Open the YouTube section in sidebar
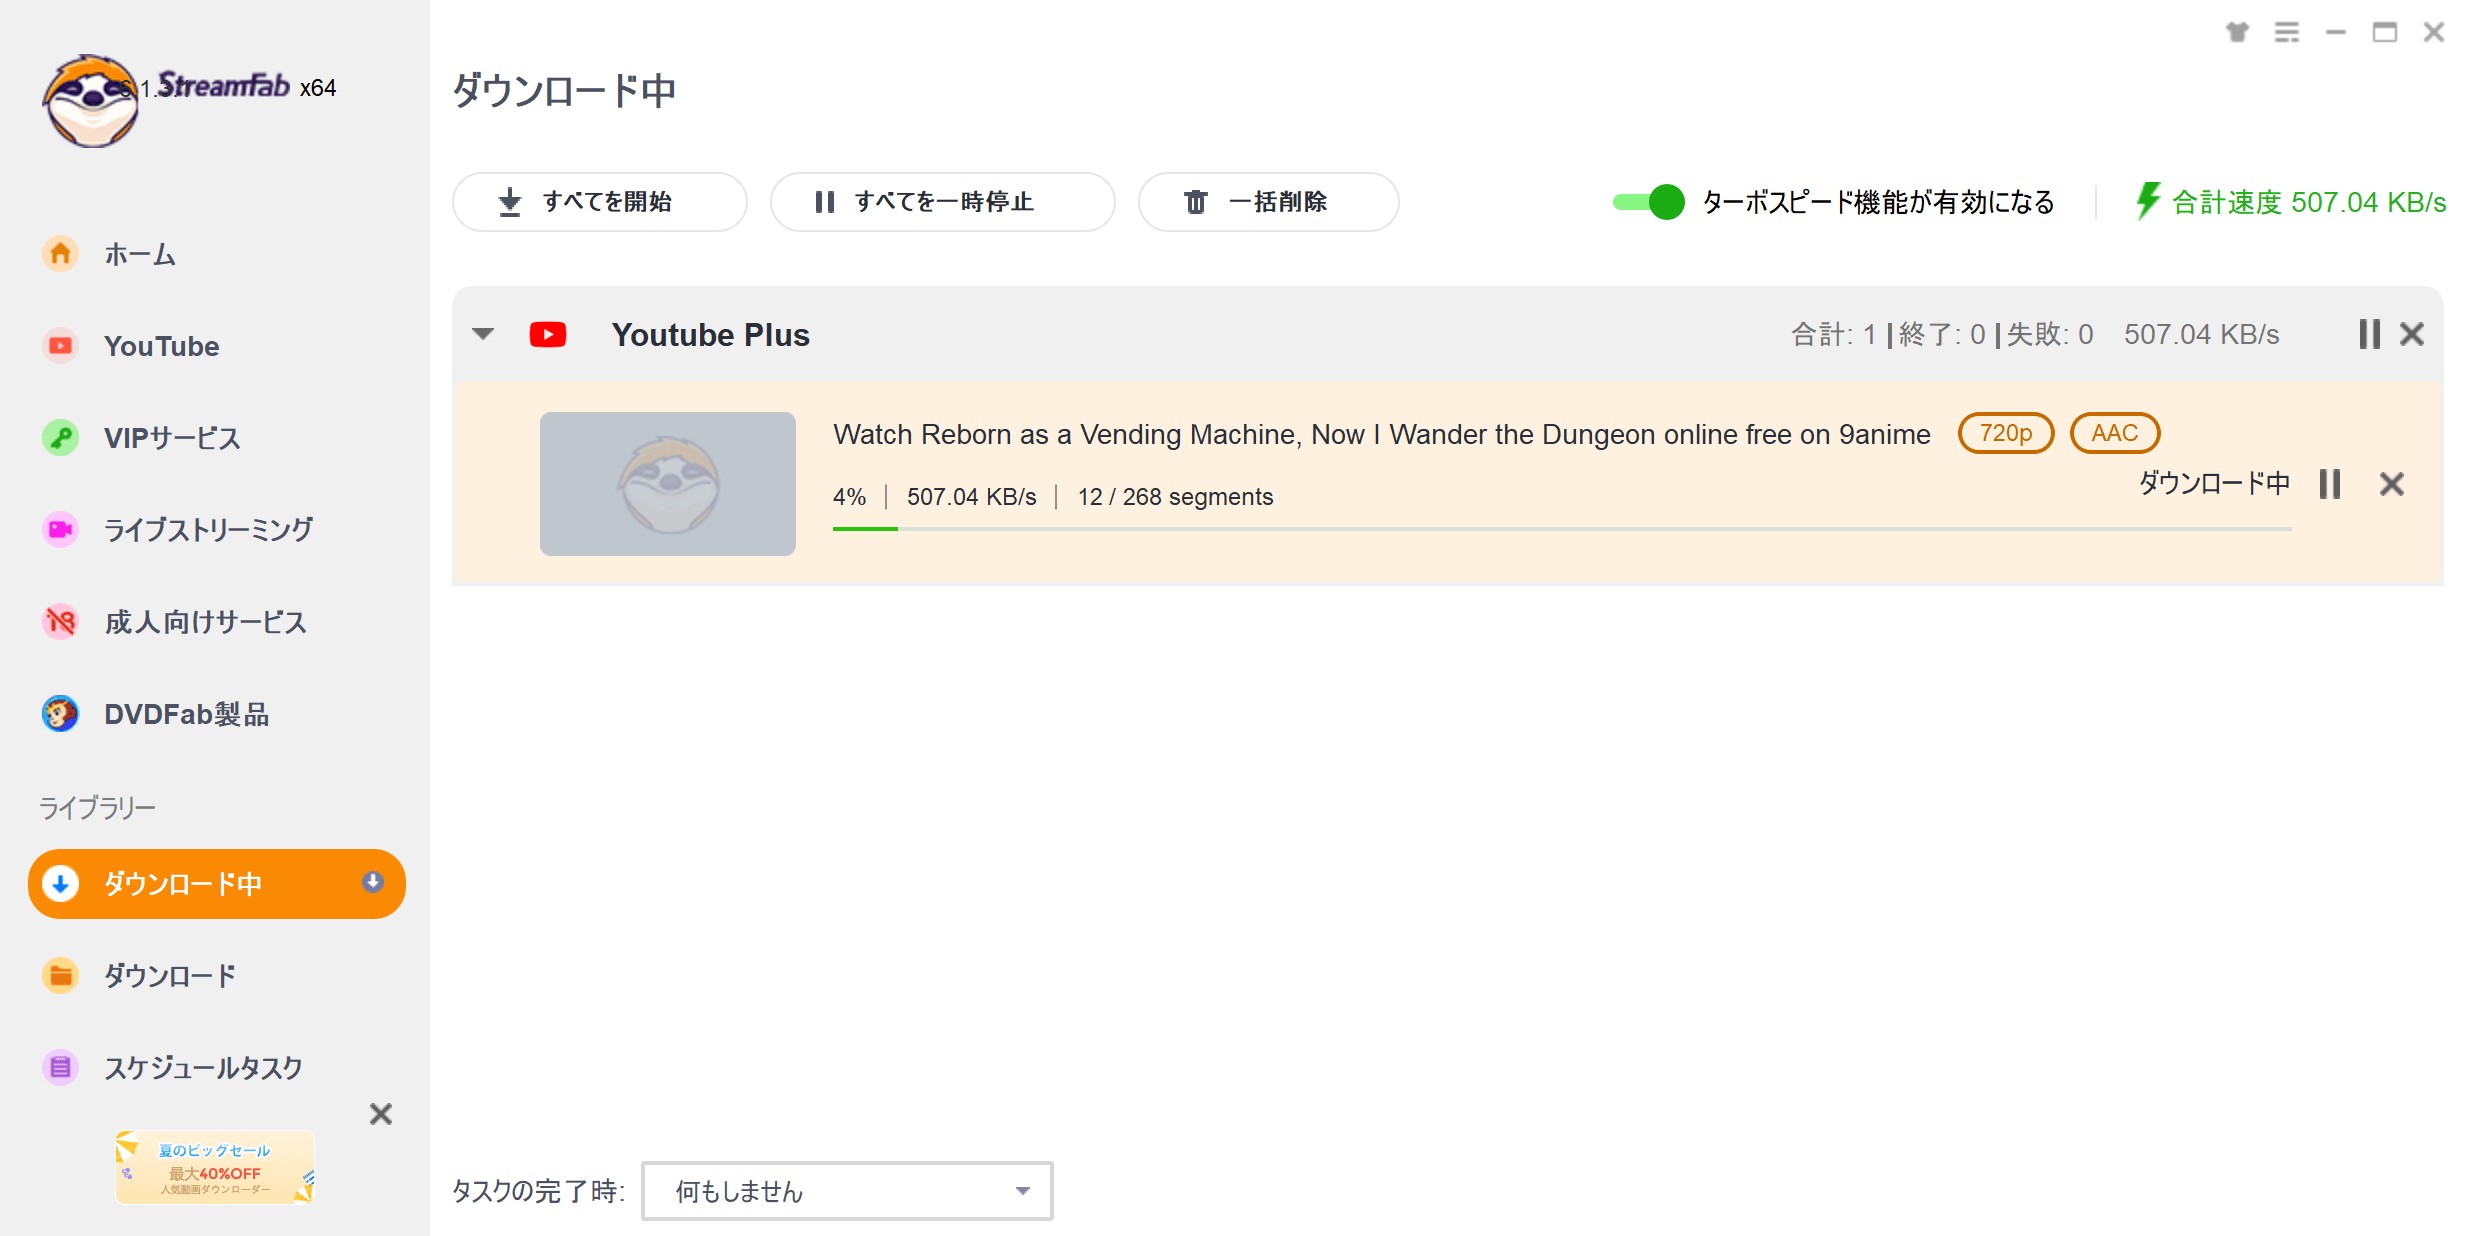2466x1236 pixels. click(131, 346)
